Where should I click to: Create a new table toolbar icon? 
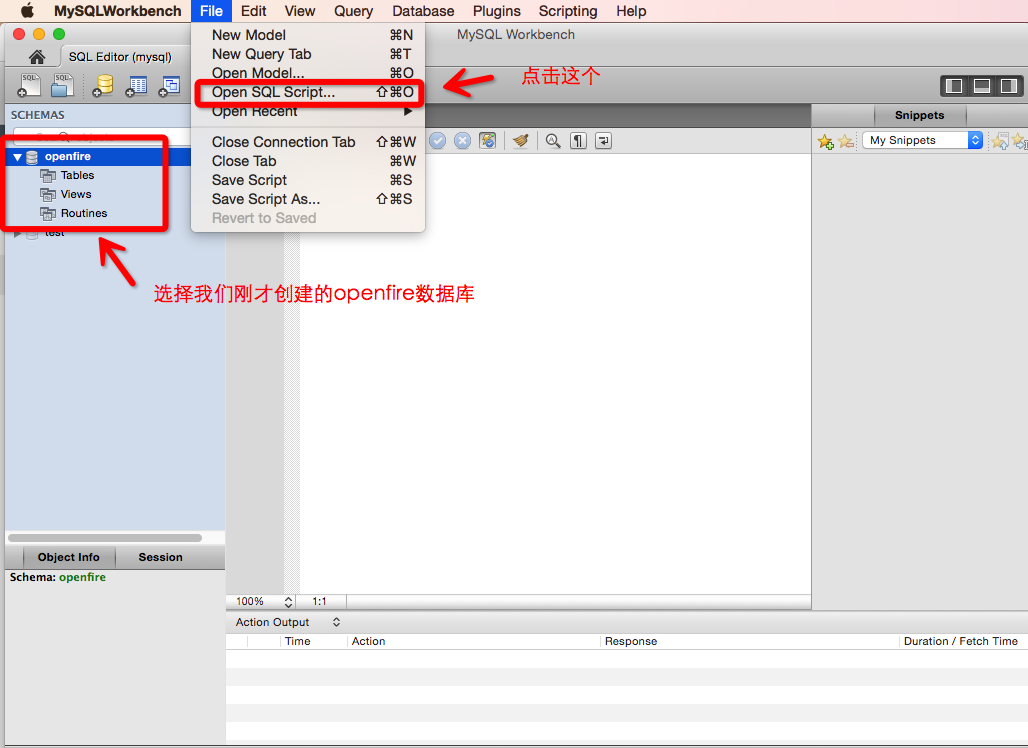136,86
